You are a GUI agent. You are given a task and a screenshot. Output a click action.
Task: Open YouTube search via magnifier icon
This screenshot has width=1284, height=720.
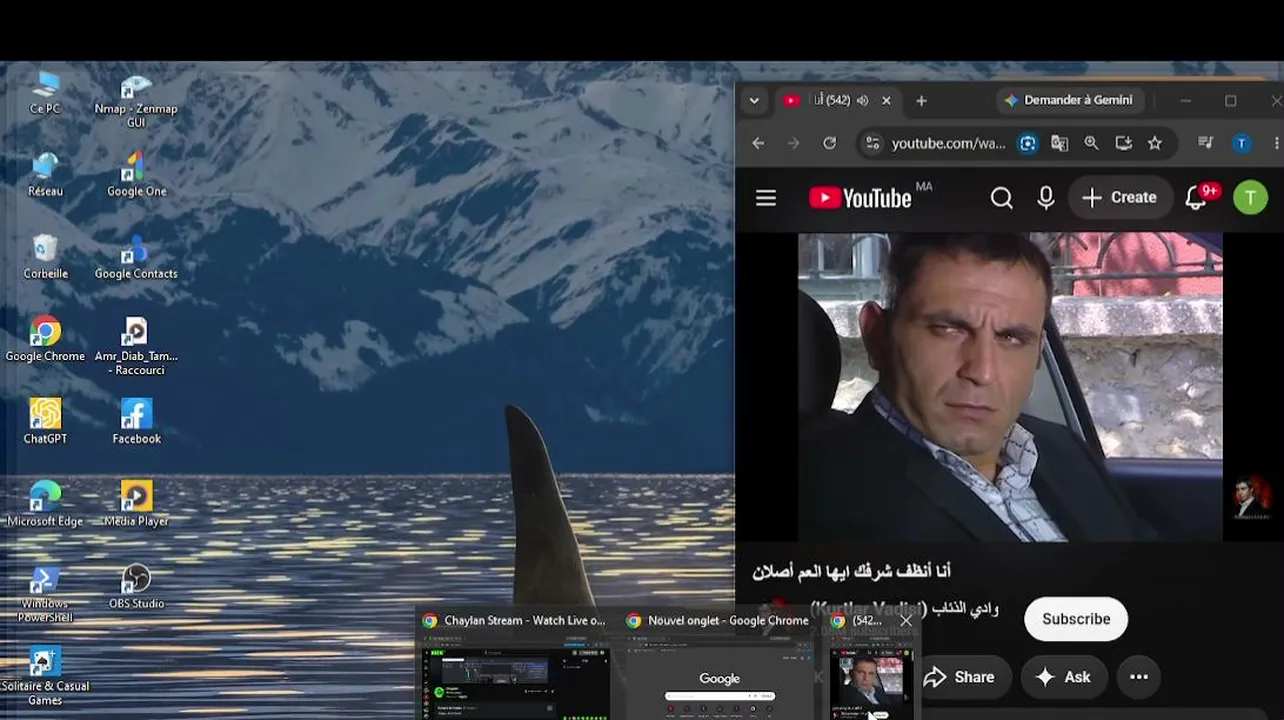1001,198
